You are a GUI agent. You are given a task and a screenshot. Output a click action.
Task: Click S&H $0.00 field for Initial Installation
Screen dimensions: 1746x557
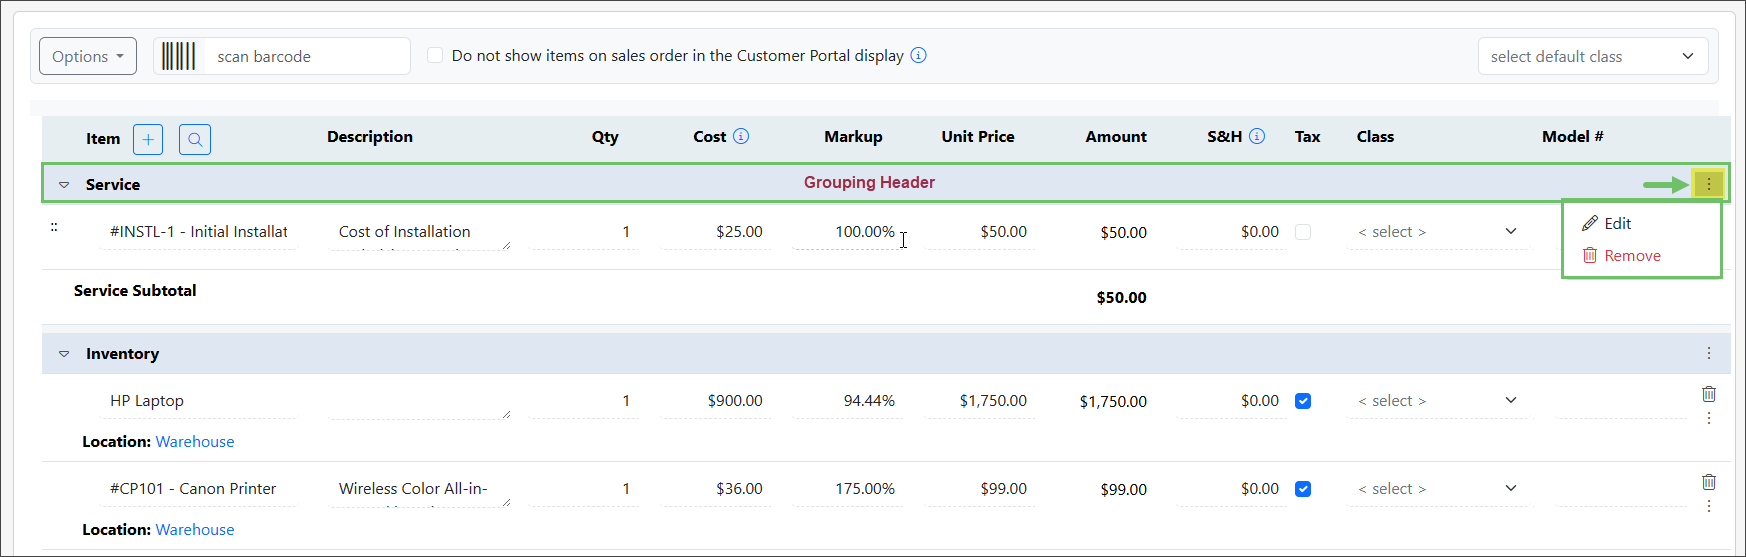coord(1233,232)
